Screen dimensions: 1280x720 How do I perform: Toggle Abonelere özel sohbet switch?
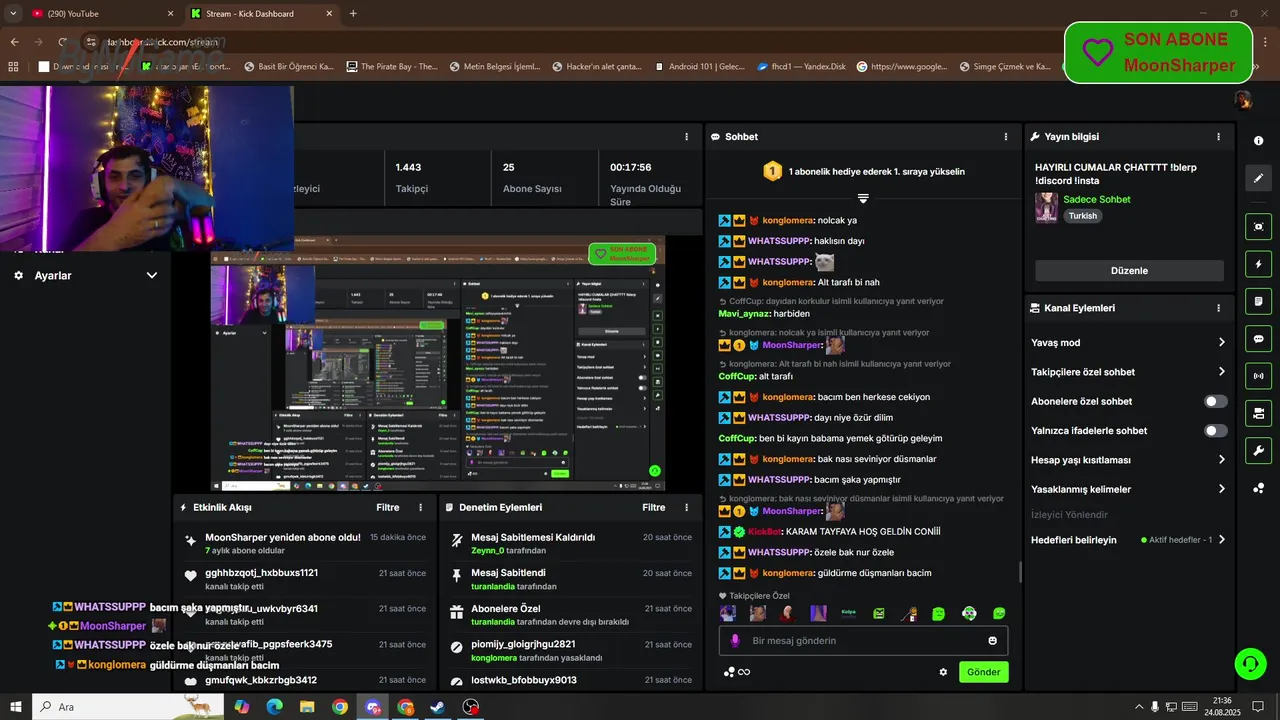[x=1216, y=401]
